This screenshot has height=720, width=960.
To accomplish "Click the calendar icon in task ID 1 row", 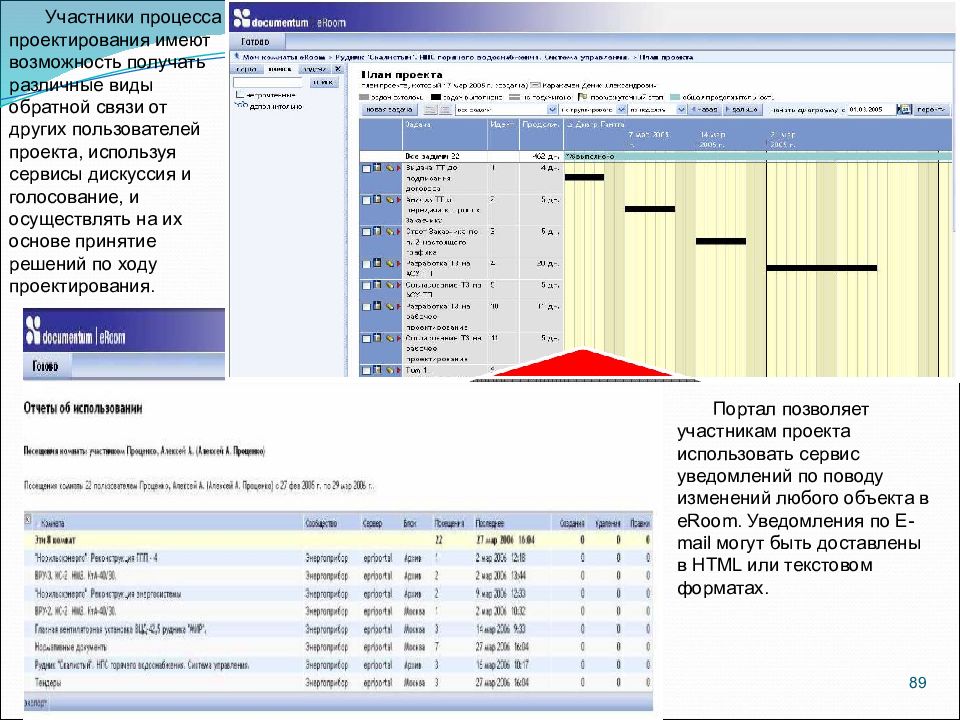I will (x=378, y=167).
